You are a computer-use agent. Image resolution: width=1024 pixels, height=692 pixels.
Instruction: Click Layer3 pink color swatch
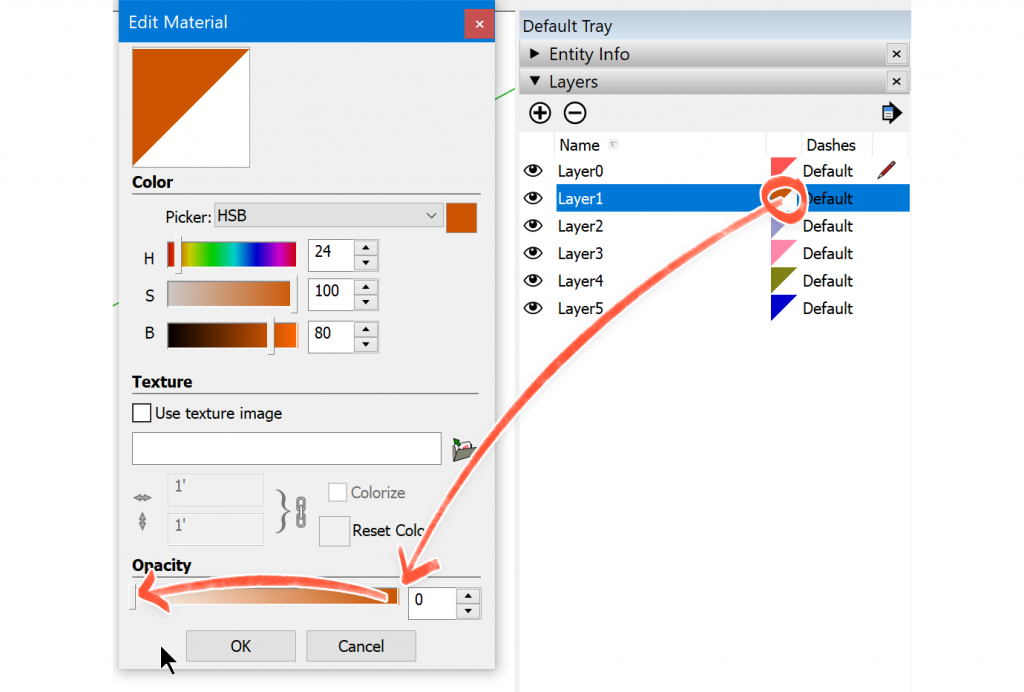783,253
